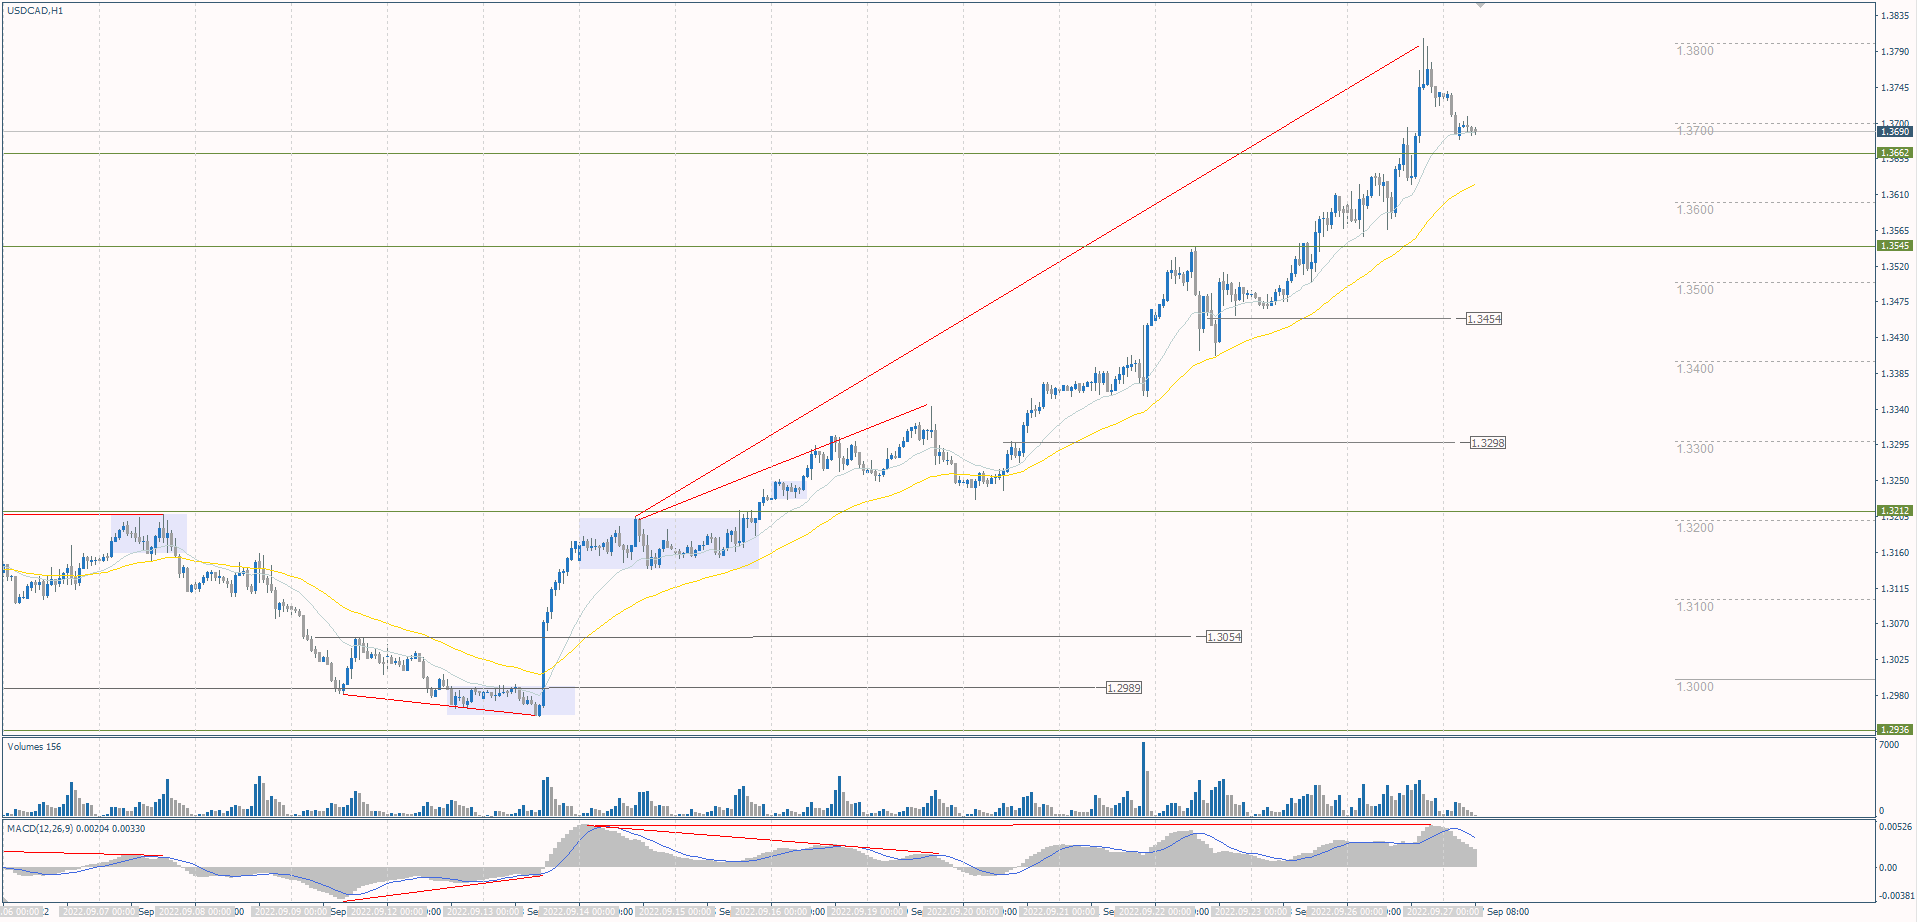This screenshot has width=1917, height=922.
Task: Click the chart shift triangle marker at top
Action: (1480, 6)
